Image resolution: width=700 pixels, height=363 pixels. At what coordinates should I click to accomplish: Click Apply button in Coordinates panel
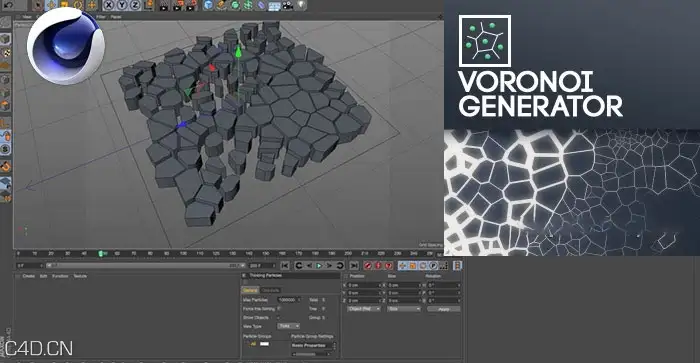point(444,309)
